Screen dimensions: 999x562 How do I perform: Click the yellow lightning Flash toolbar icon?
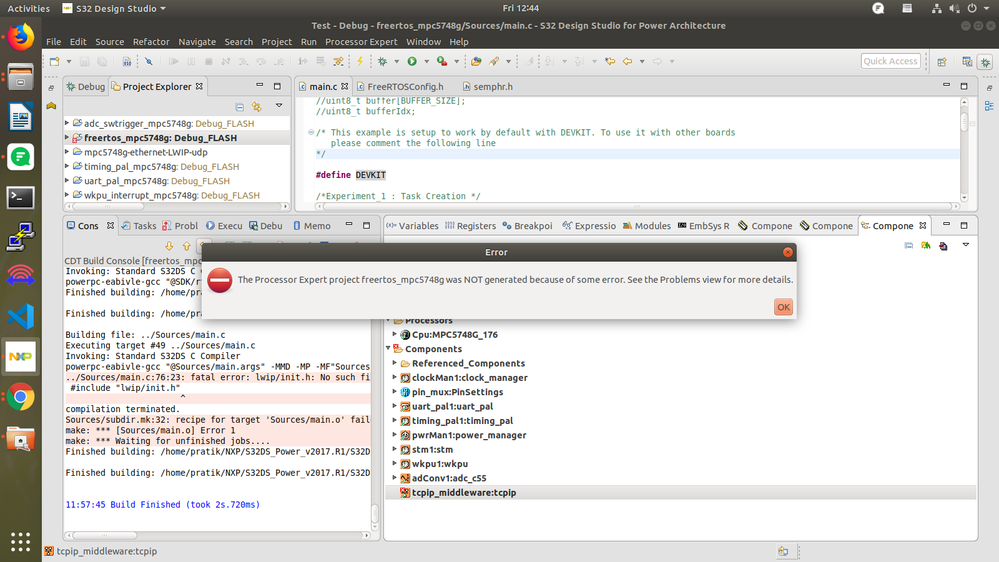pyautogui.click(x=359, y=61)
